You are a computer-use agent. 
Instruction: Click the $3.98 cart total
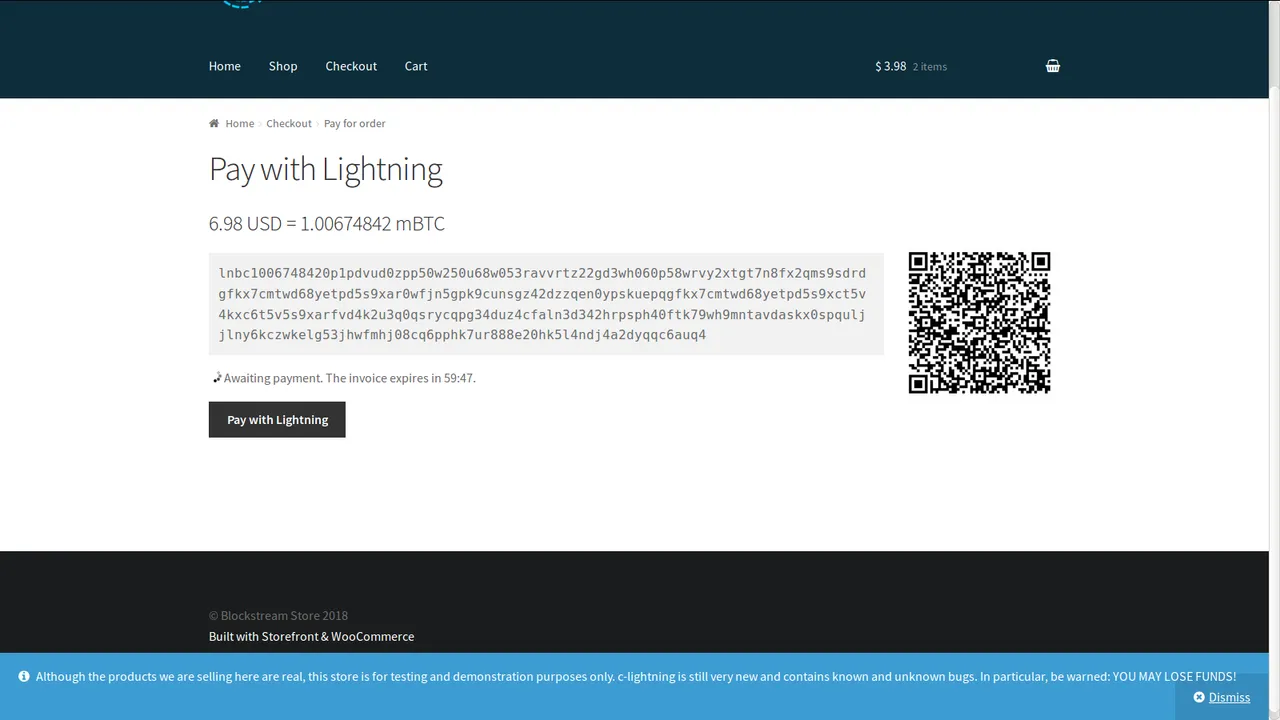(x=891, y=66)
